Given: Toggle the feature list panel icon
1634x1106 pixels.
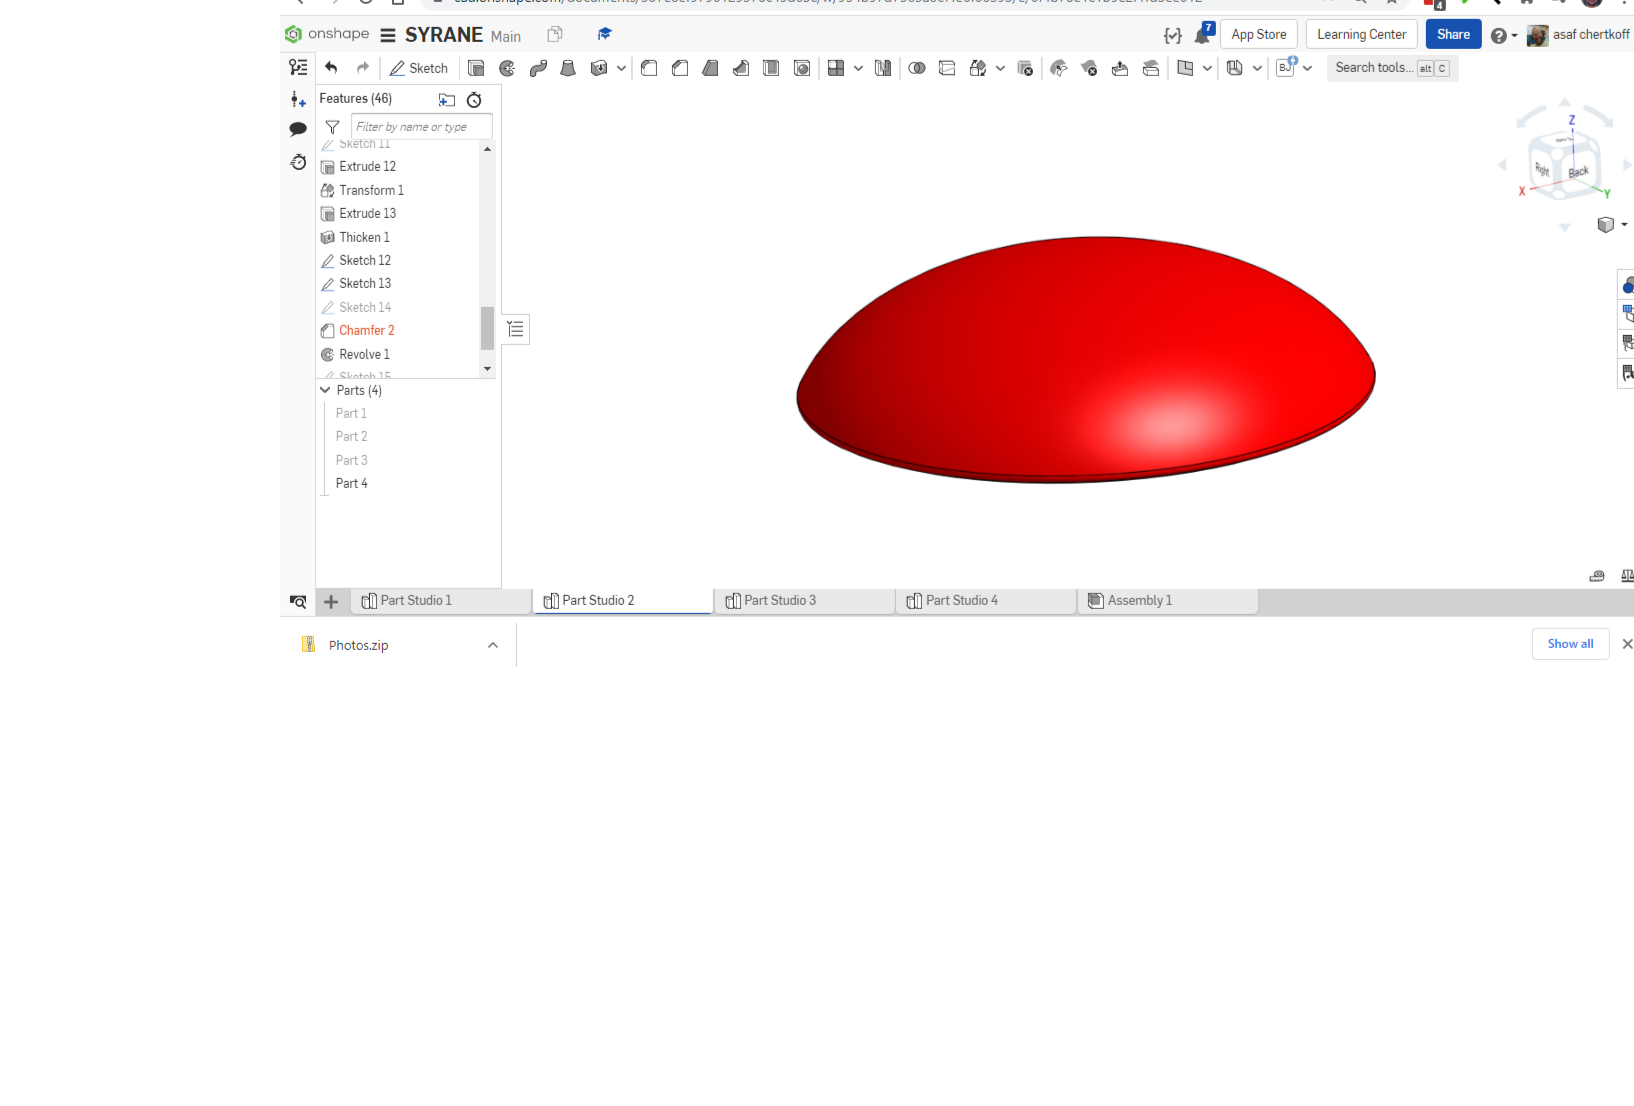Looking at the screenshot, I should 298,67.
